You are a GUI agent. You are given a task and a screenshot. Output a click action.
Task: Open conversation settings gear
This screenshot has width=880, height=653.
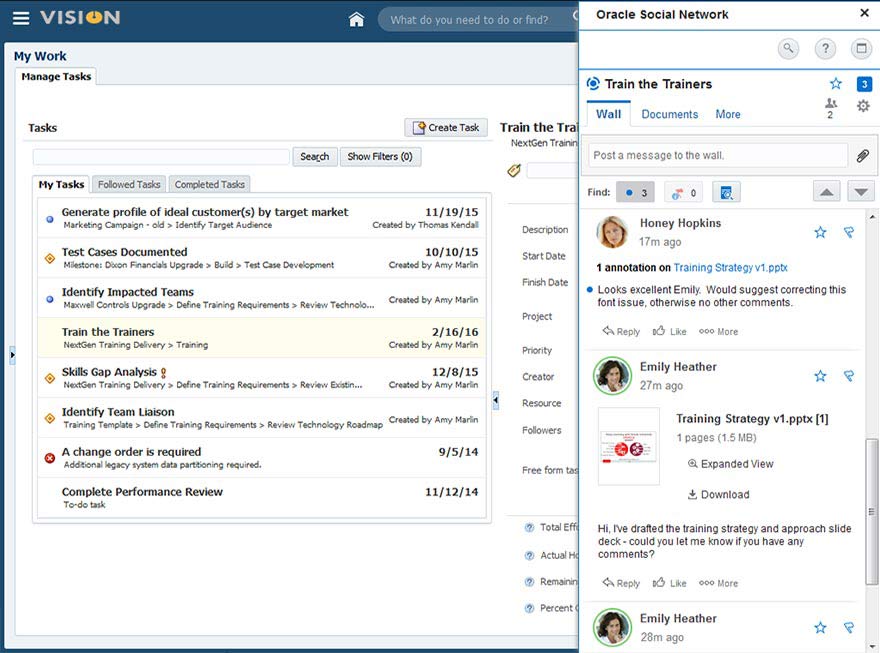(x=863, y=105)
